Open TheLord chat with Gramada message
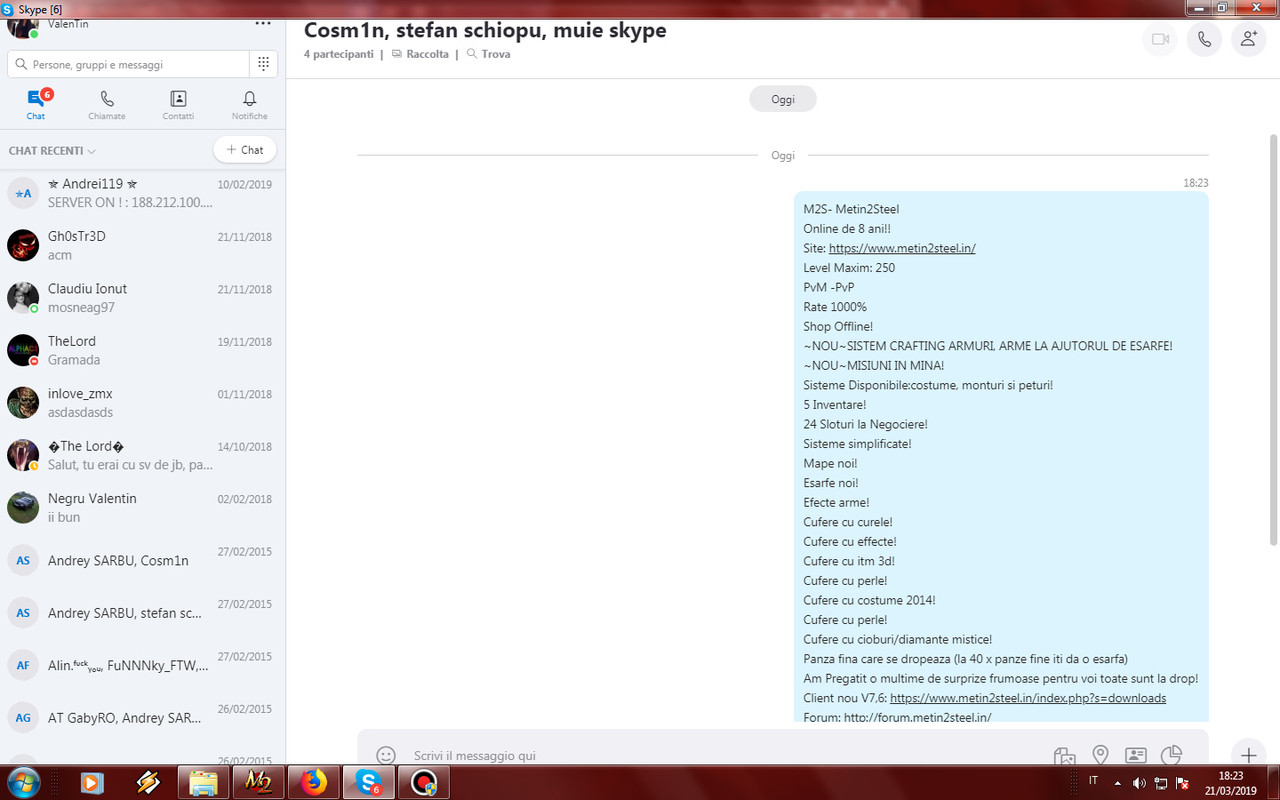 pyautogui.click(x=143, y=350)
